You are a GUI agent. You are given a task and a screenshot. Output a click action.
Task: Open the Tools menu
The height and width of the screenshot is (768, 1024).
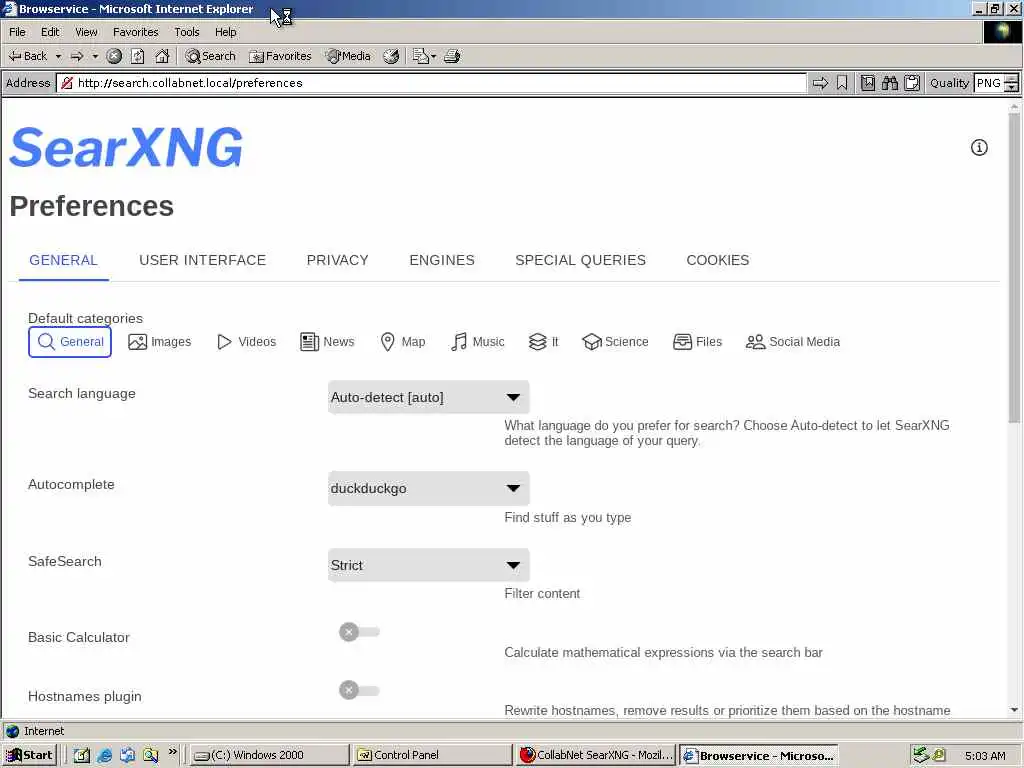click(187, 32)
